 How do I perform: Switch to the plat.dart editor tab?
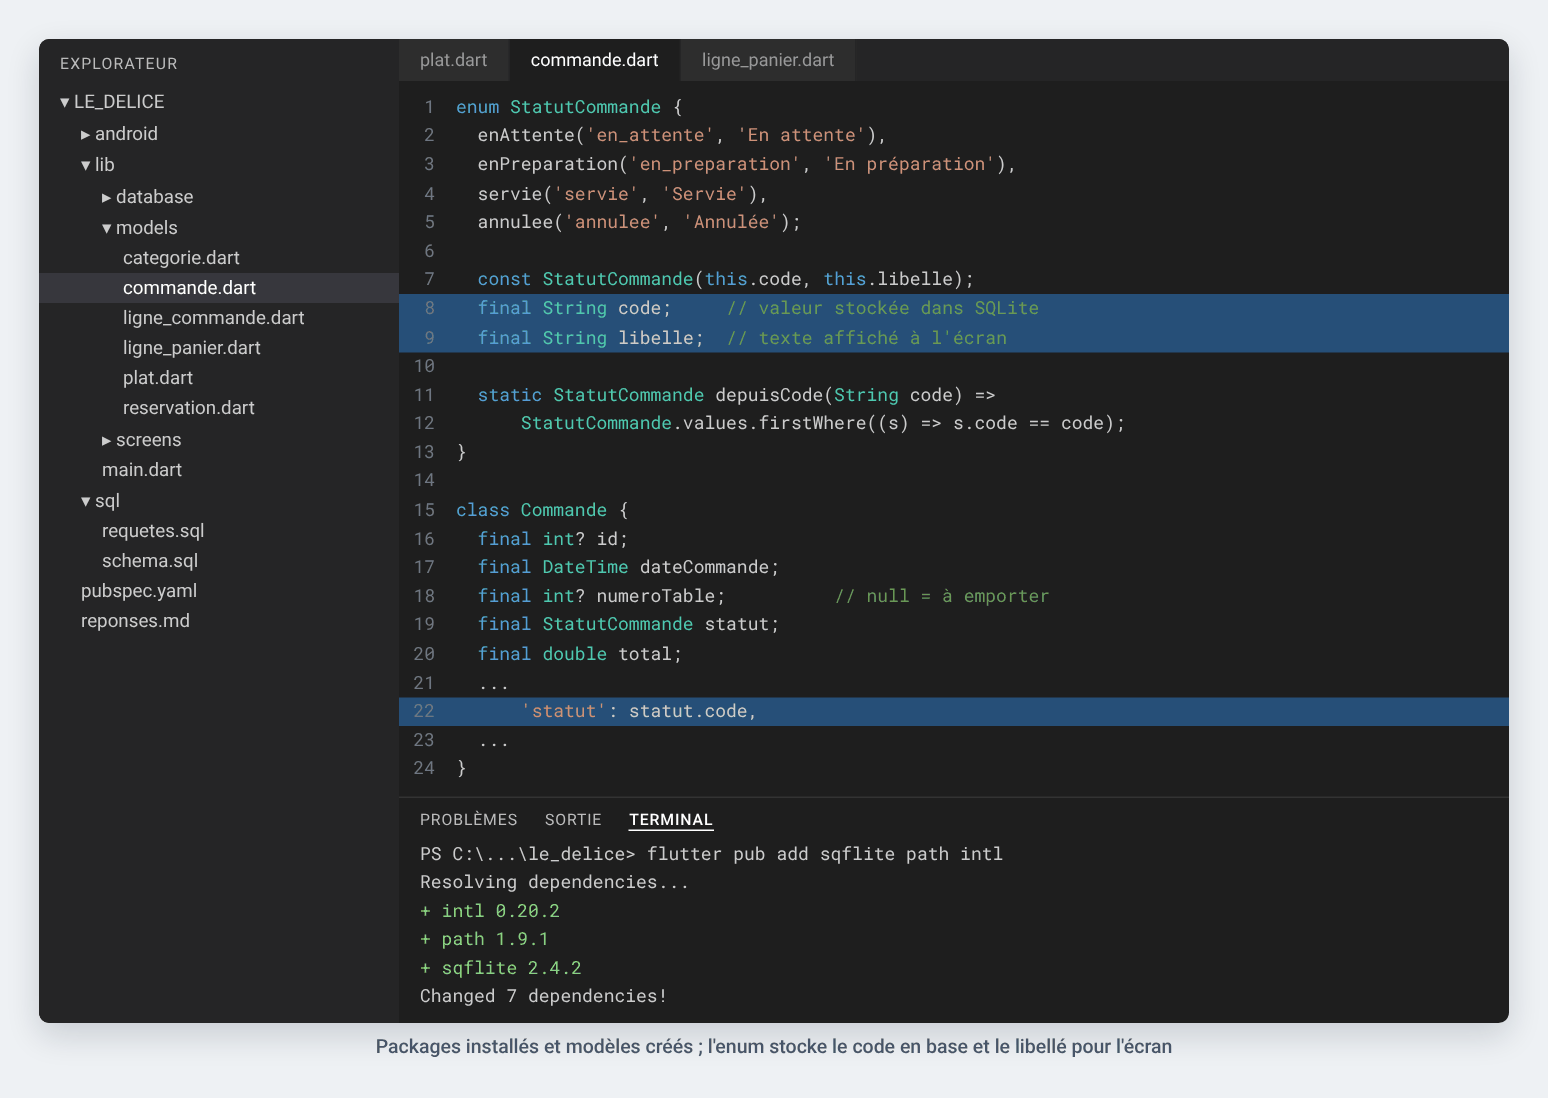pos(453,60)
